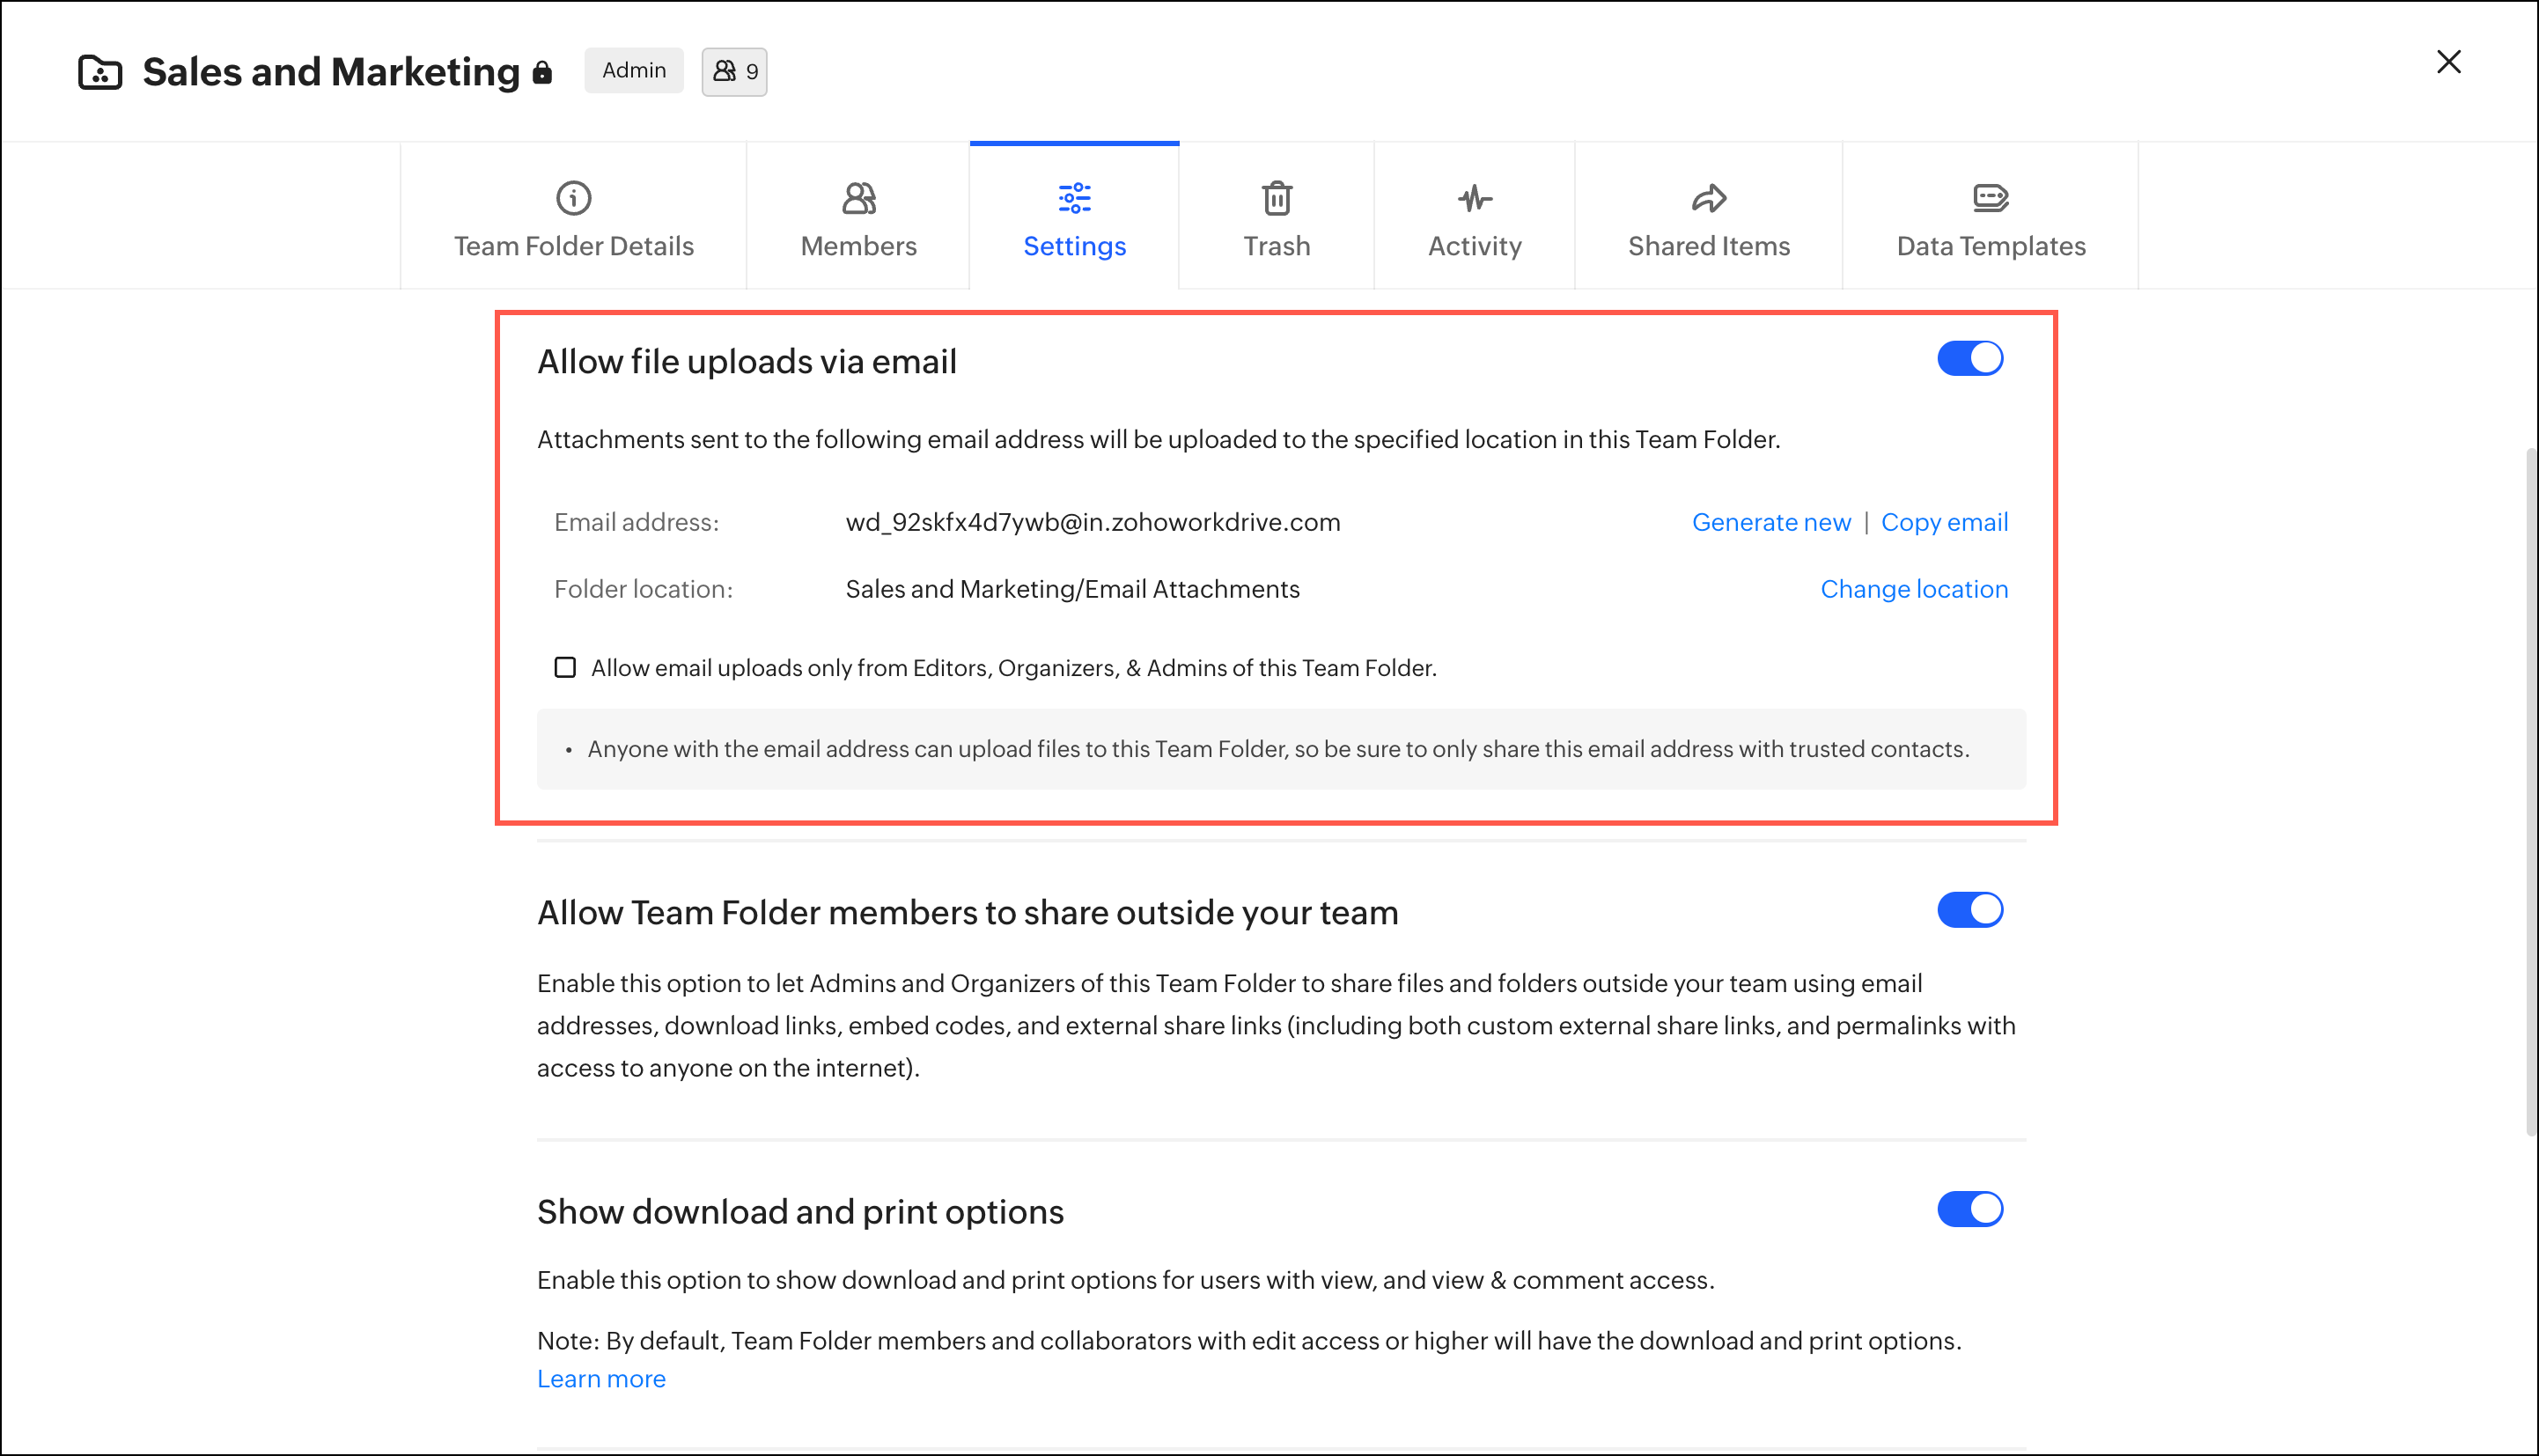Click Generate new email link

(1770, 522)
